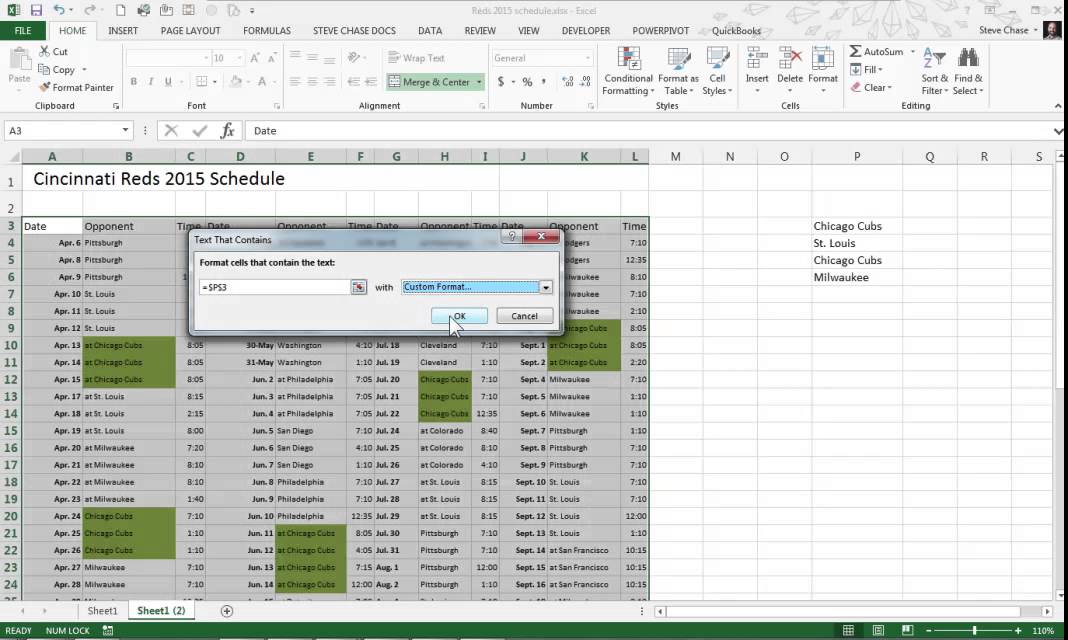This screenshot has height=640, width=1068.
Task: Switch to Page Break Preview icon
Action: click(x=907, y=630)
